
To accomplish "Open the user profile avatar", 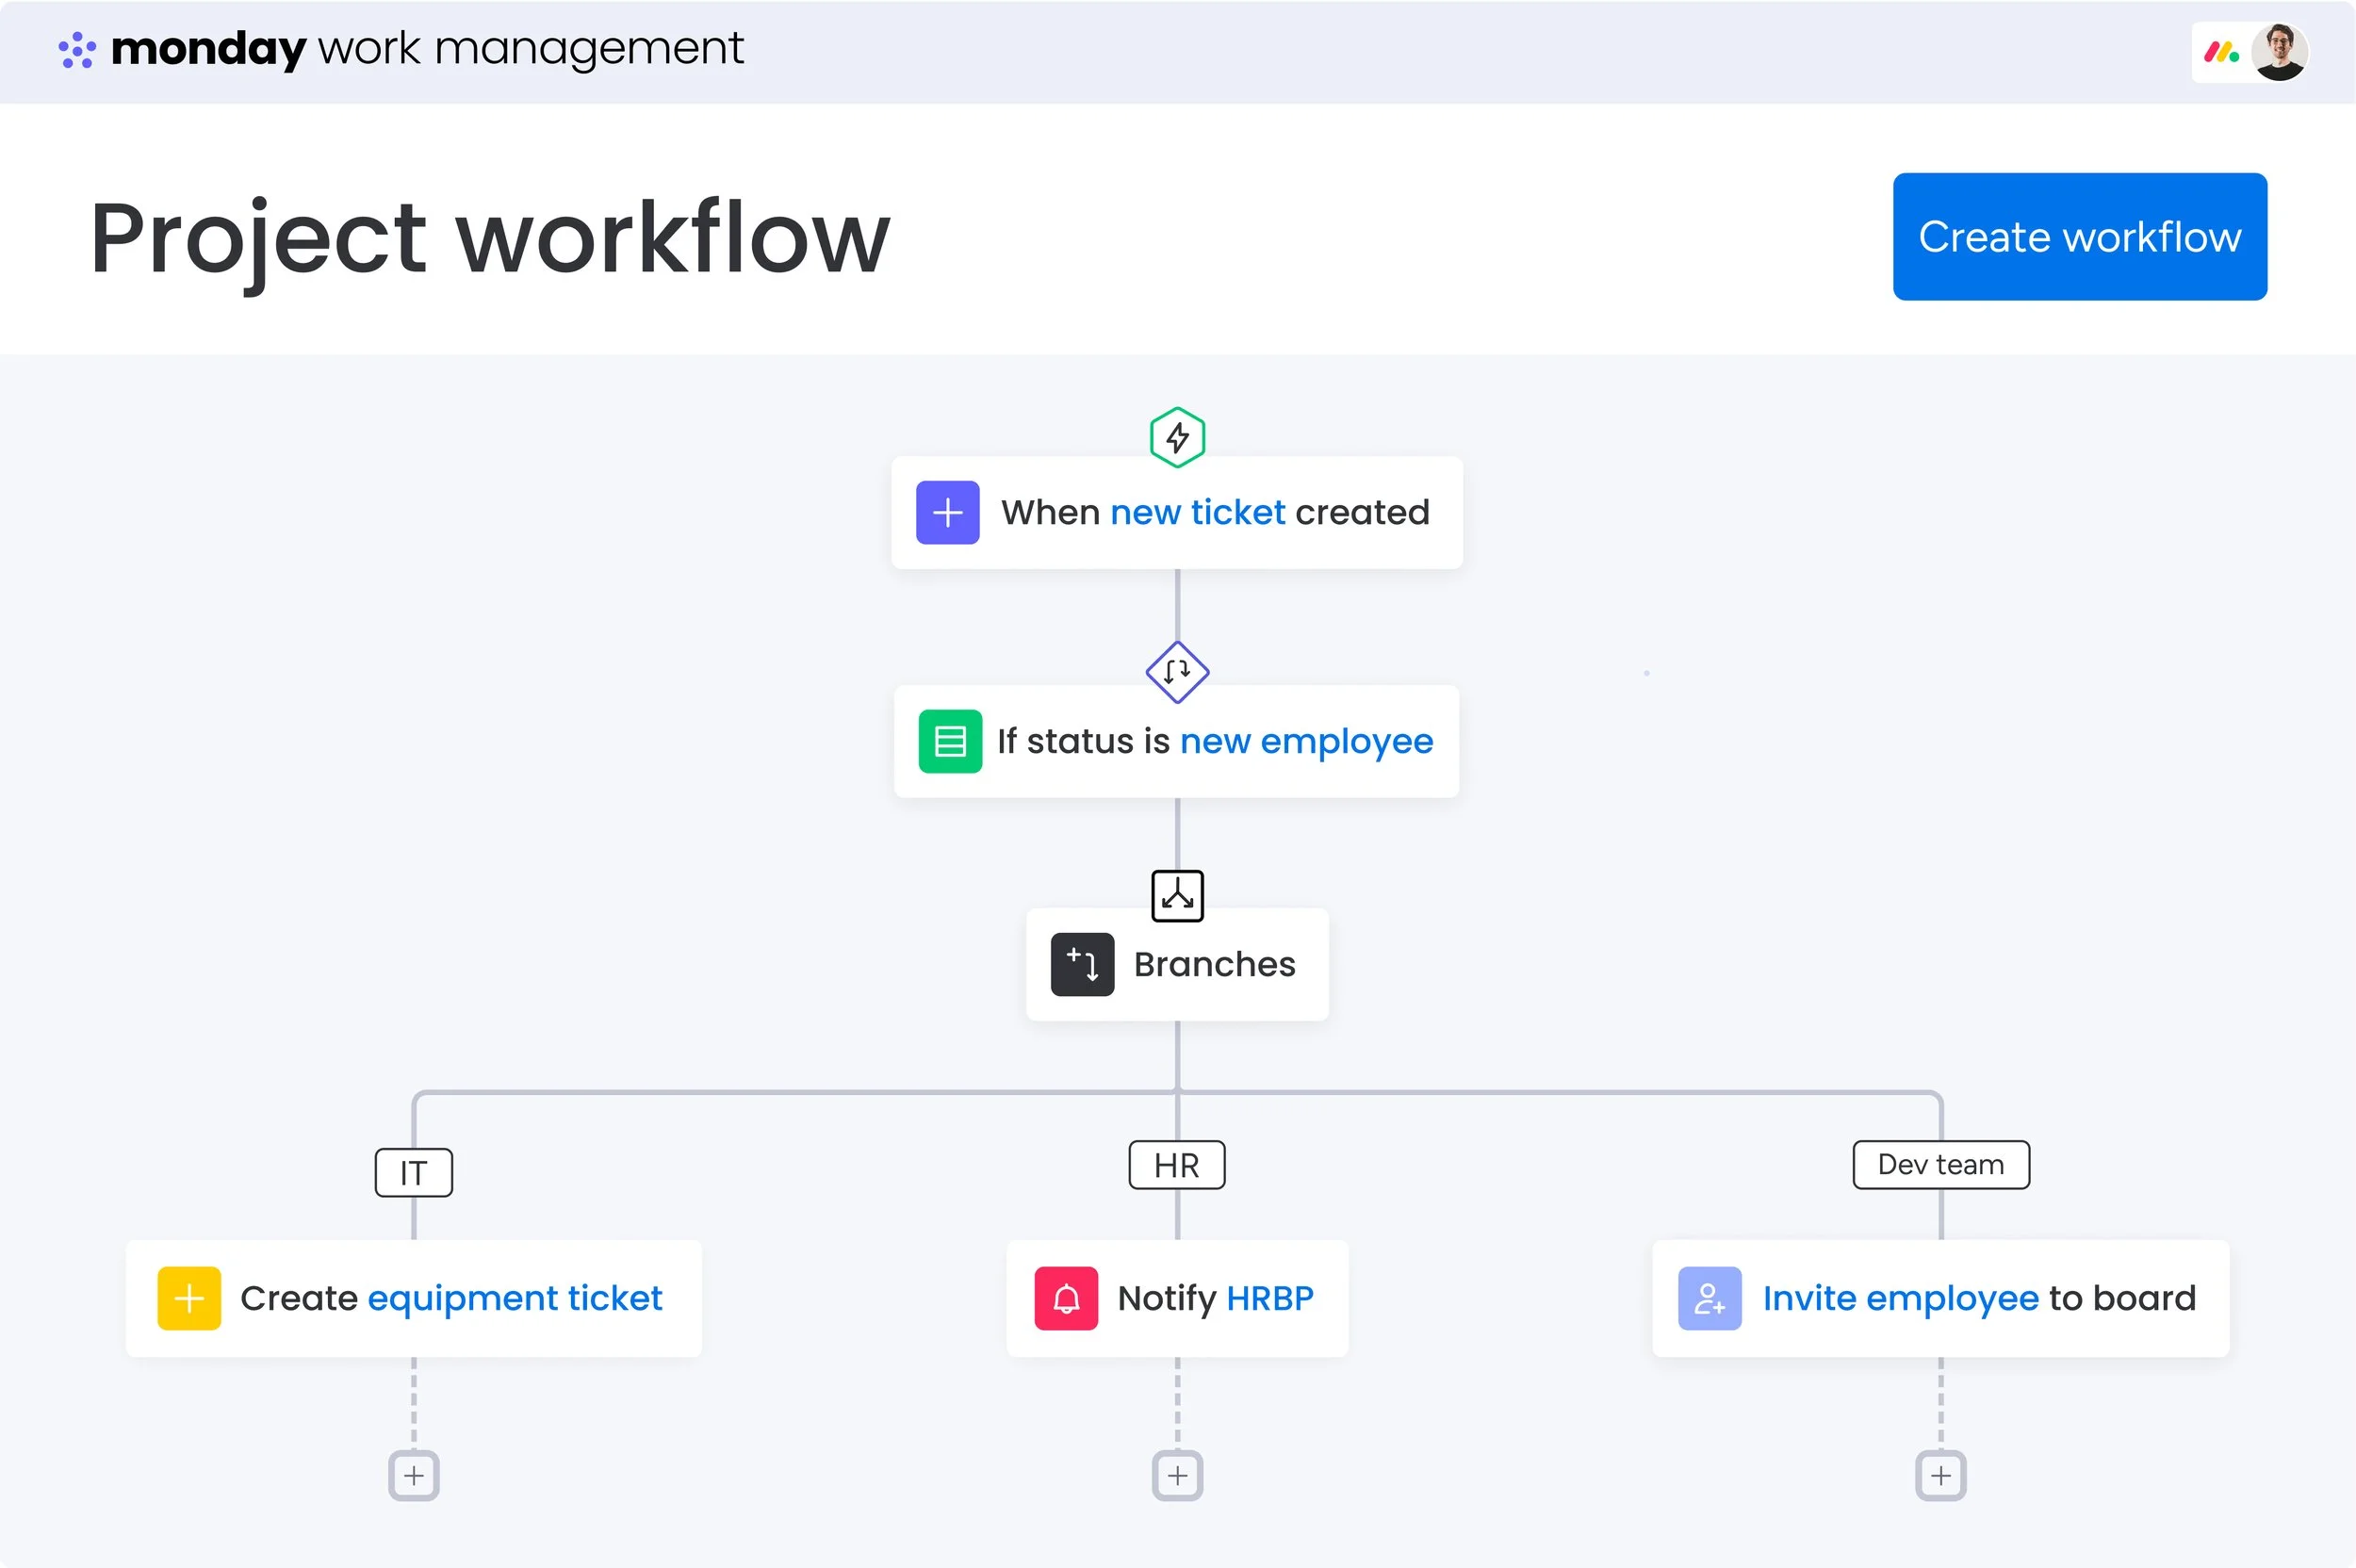I will click(2279, 52).
